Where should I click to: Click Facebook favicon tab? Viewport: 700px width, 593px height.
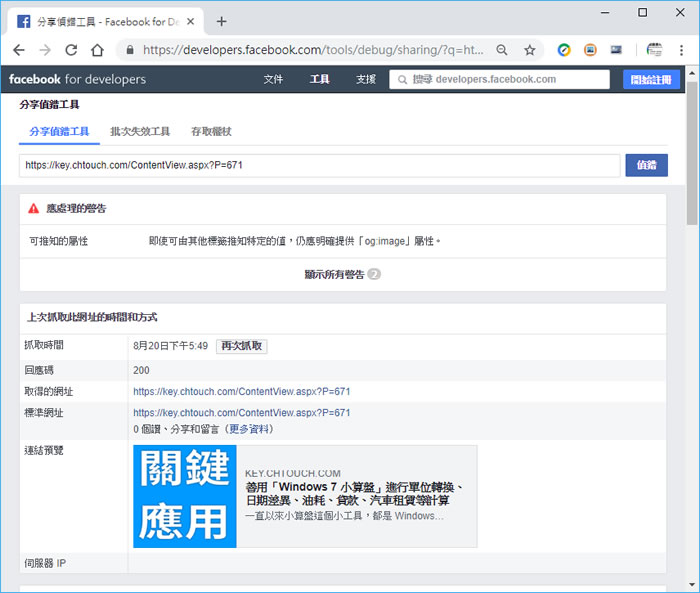tap(23, 21)
